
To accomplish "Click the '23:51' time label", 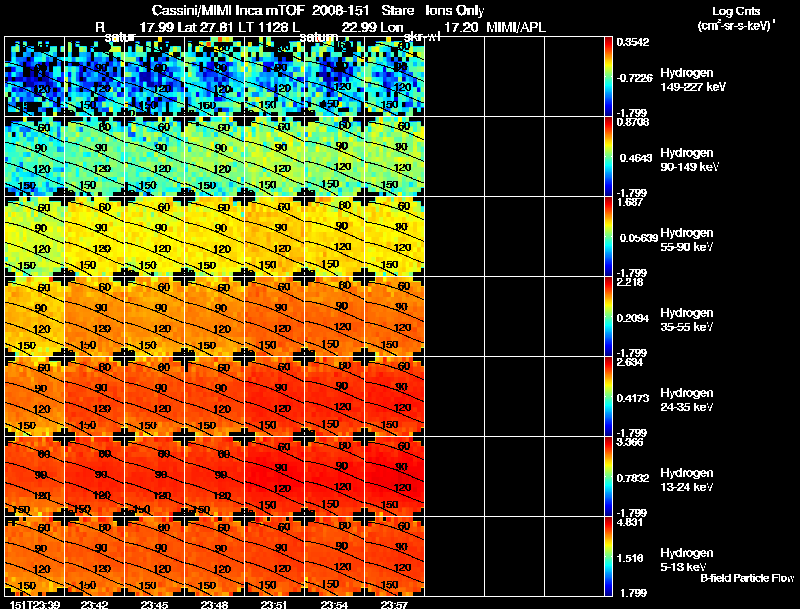I will point(274,604).
